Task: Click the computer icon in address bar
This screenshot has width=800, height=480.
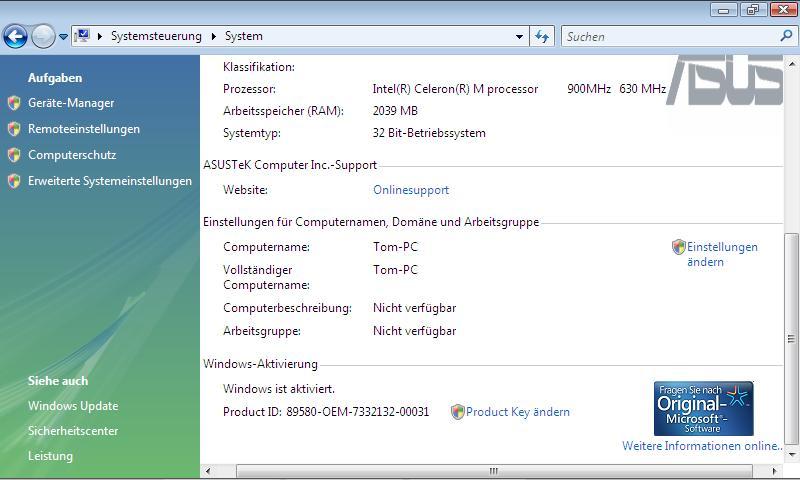Action: 82,36
